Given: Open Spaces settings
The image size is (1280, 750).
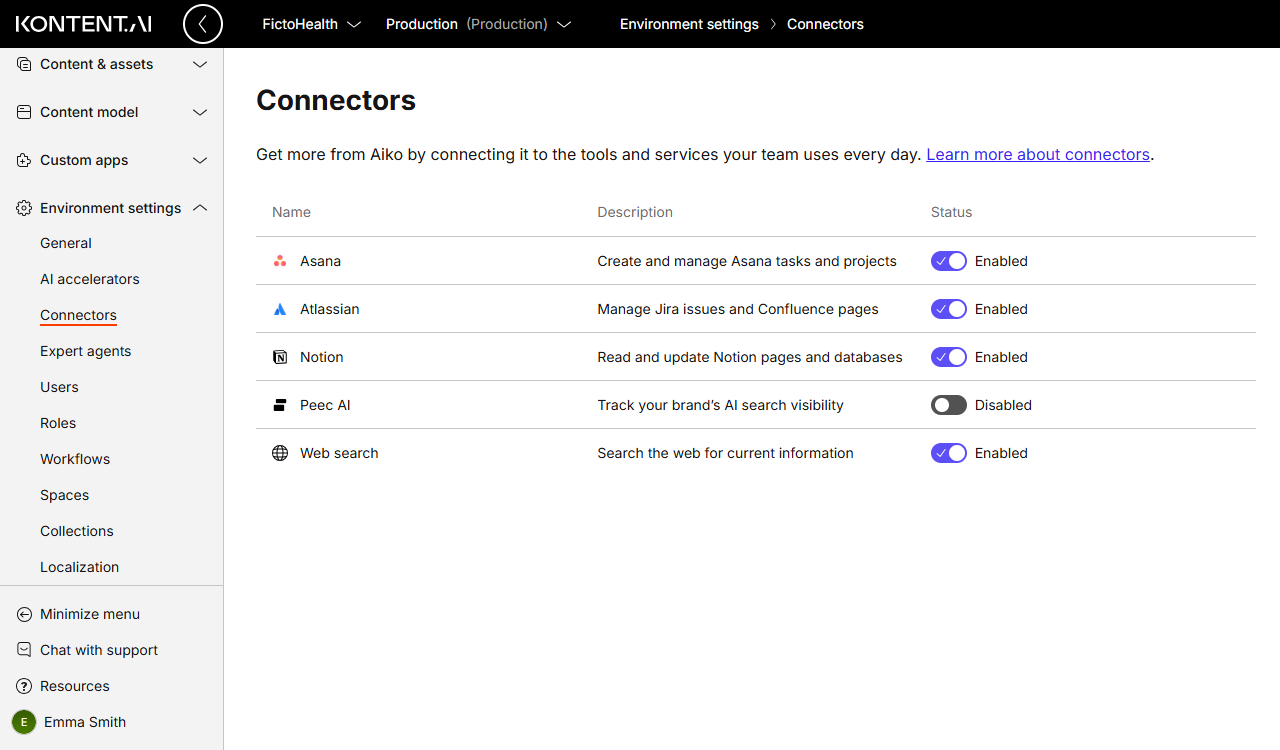Looking at the screenshot, I should (x=65, y=495).
